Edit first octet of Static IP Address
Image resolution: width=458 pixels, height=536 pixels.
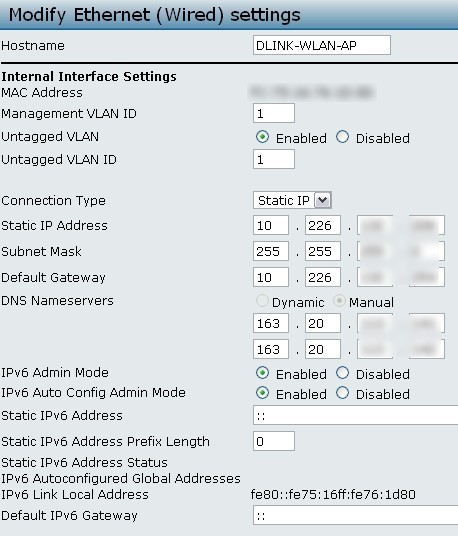pyautogui.click(x=271, y=225)
